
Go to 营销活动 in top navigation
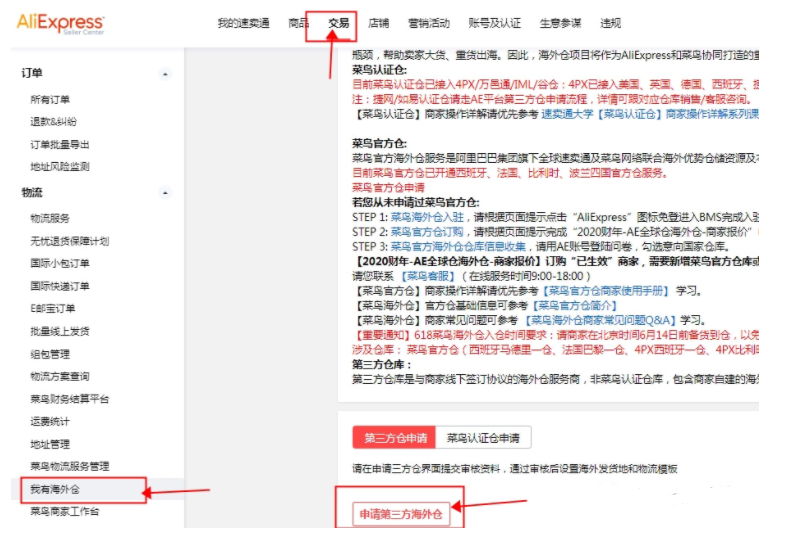click(x=428, y=23)
